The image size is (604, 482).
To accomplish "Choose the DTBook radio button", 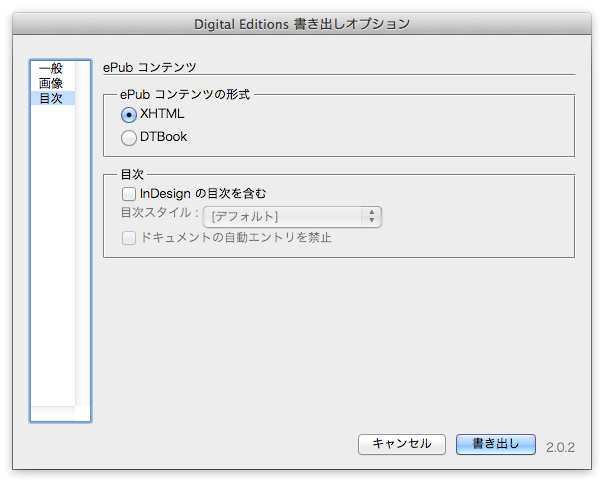I will coord(129,138).
